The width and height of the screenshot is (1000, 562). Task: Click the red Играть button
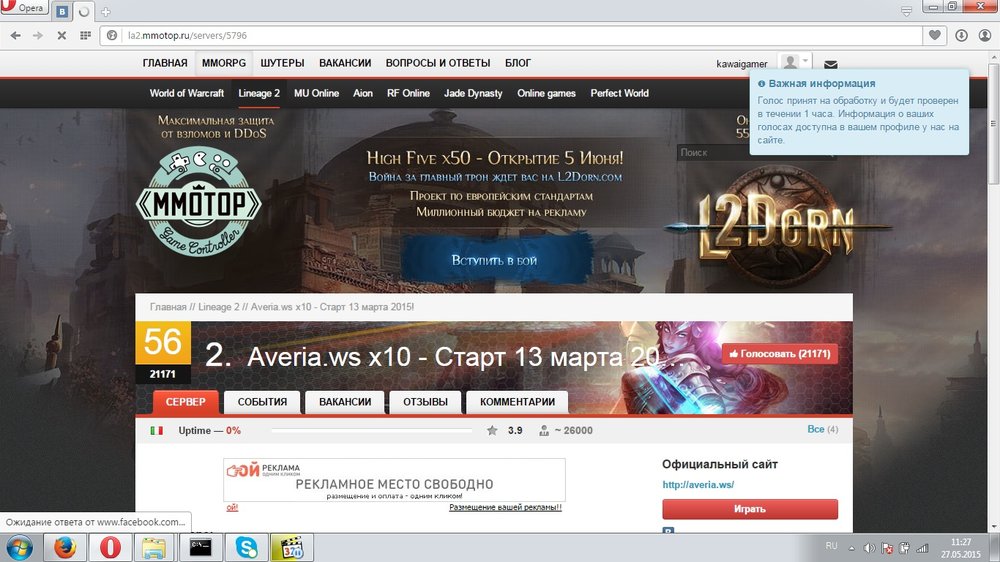tap(749, 509)
